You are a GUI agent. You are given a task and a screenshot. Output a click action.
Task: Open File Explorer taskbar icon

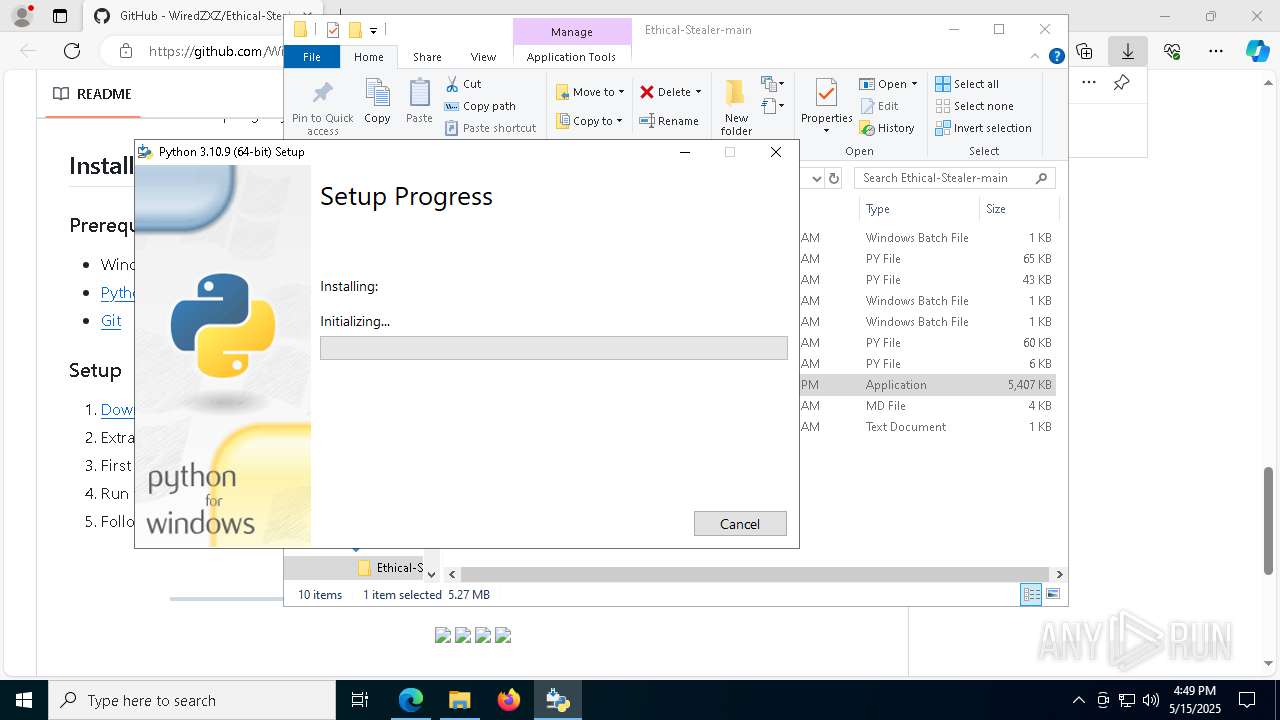point(459,700)
